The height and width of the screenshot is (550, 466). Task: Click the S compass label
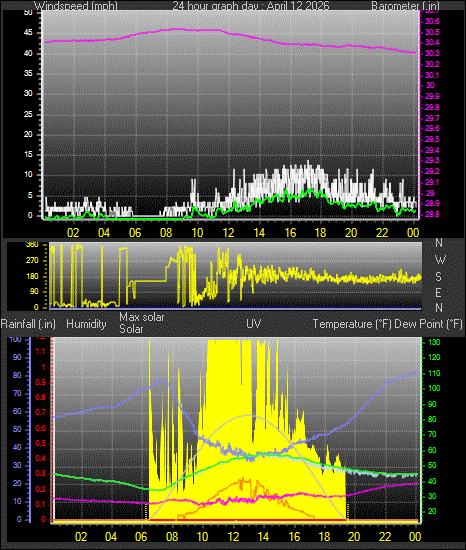pos(438,277)
